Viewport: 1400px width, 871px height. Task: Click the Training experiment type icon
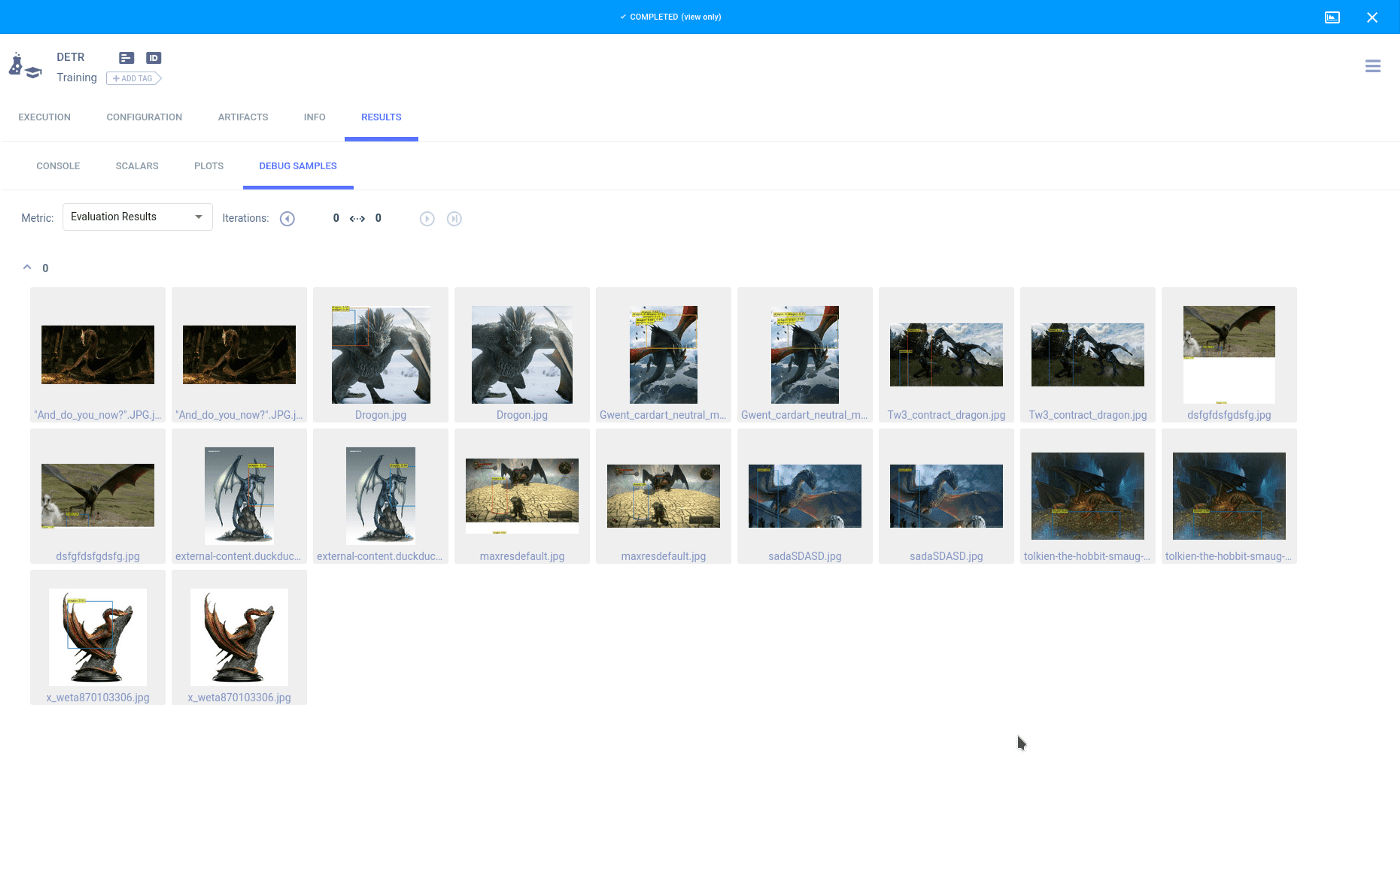[24, 67]
